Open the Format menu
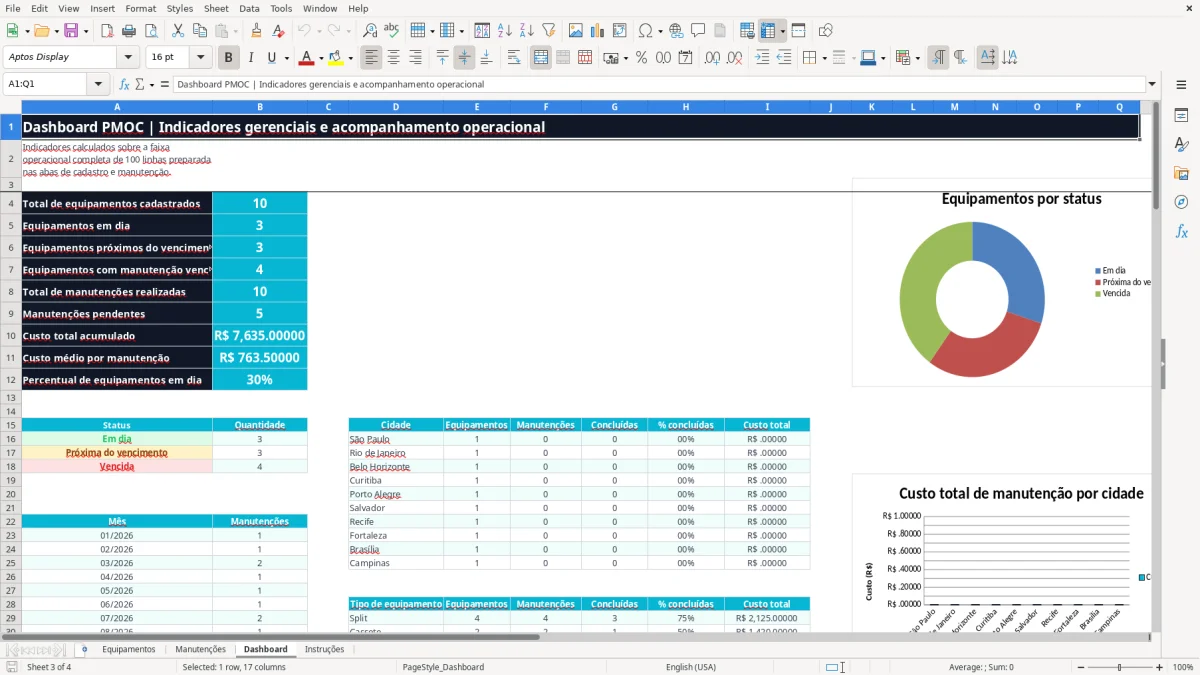The width and height of the screenshot is (1200, 675). tap(140, 8)
